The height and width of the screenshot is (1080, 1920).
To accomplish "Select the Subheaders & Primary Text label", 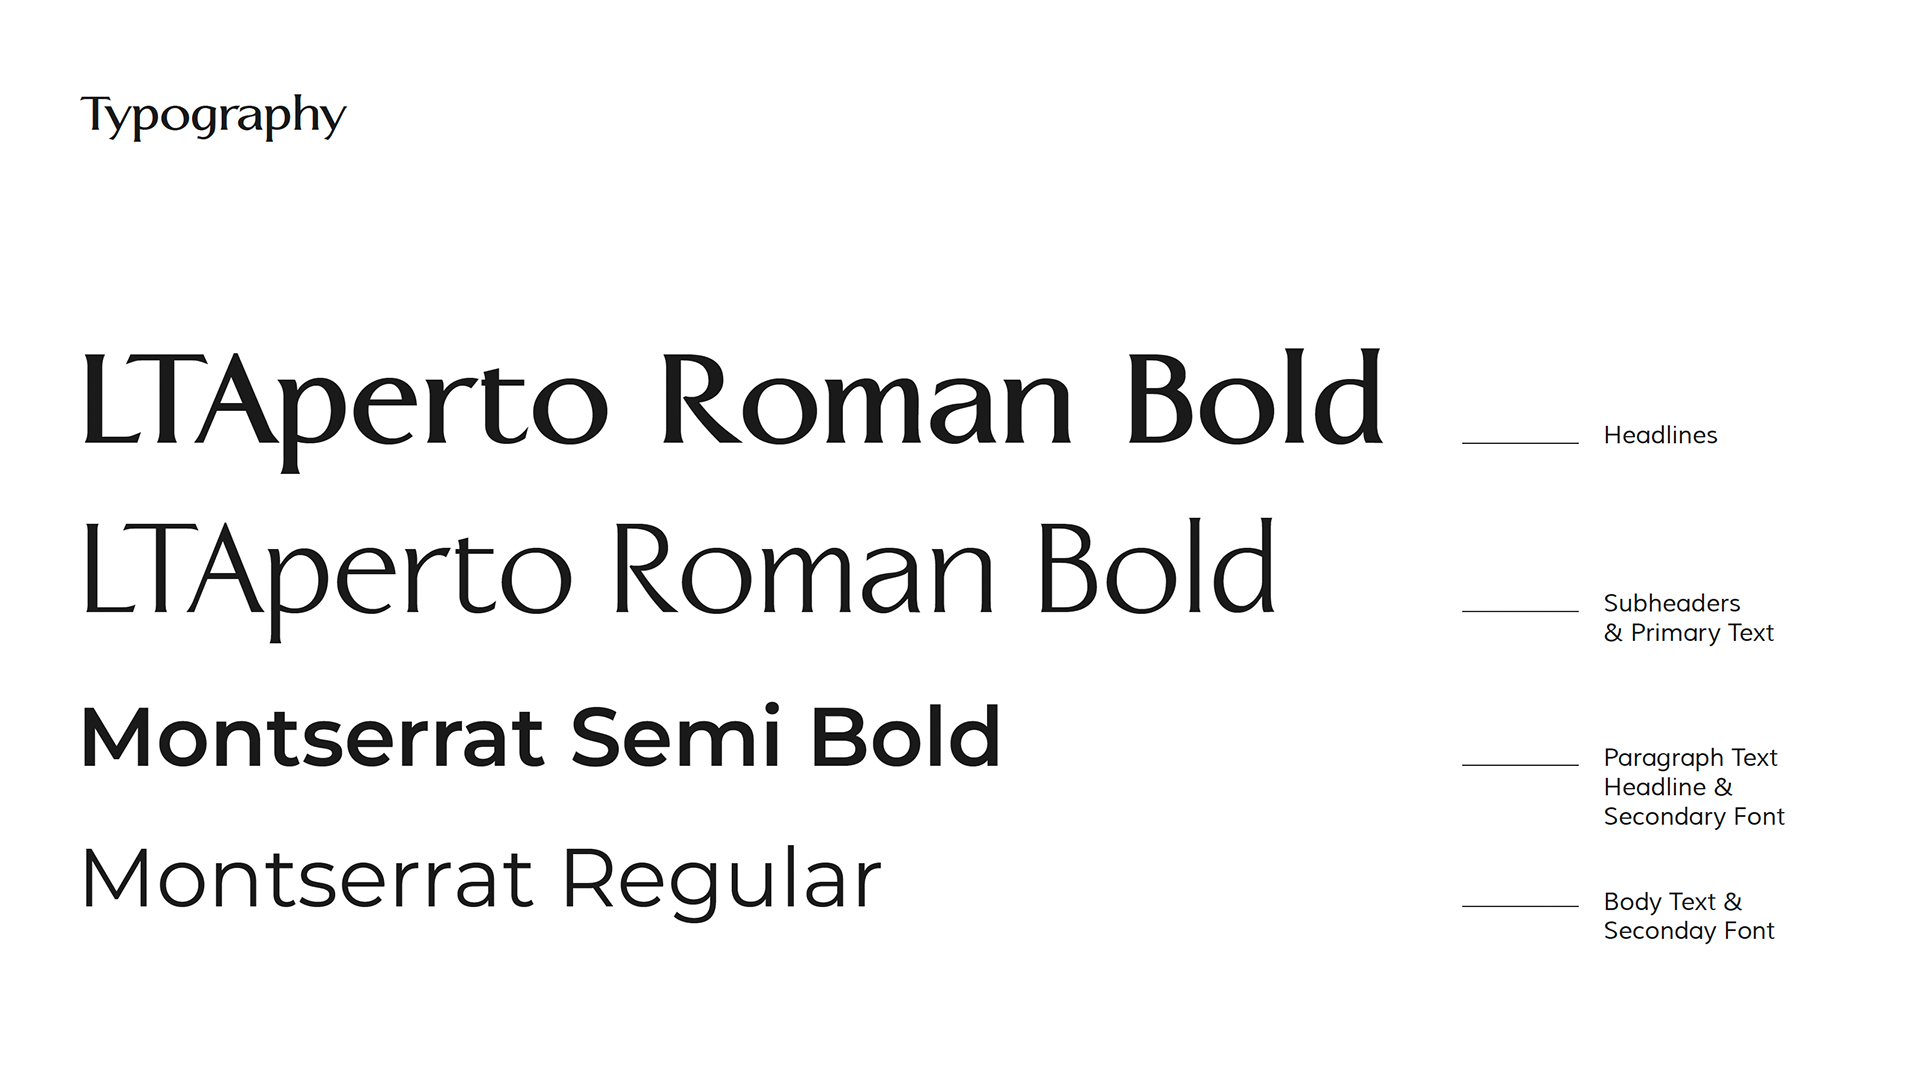I will [1688, 618].
